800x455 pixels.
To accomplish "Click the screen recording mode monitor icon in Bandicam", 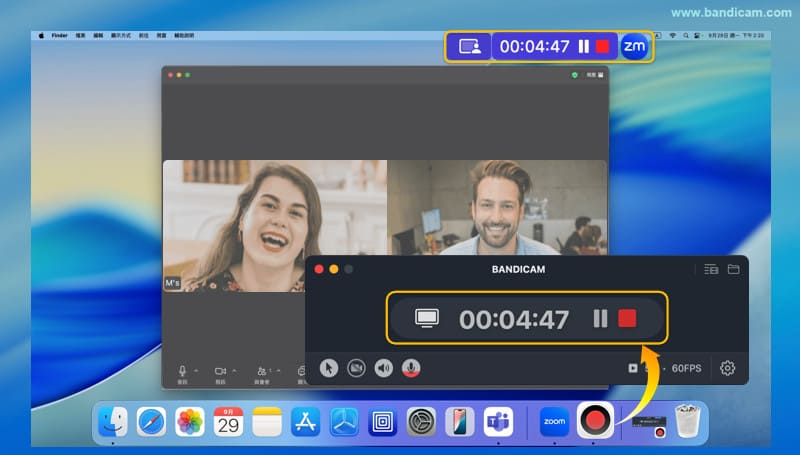I will point(427,318).
